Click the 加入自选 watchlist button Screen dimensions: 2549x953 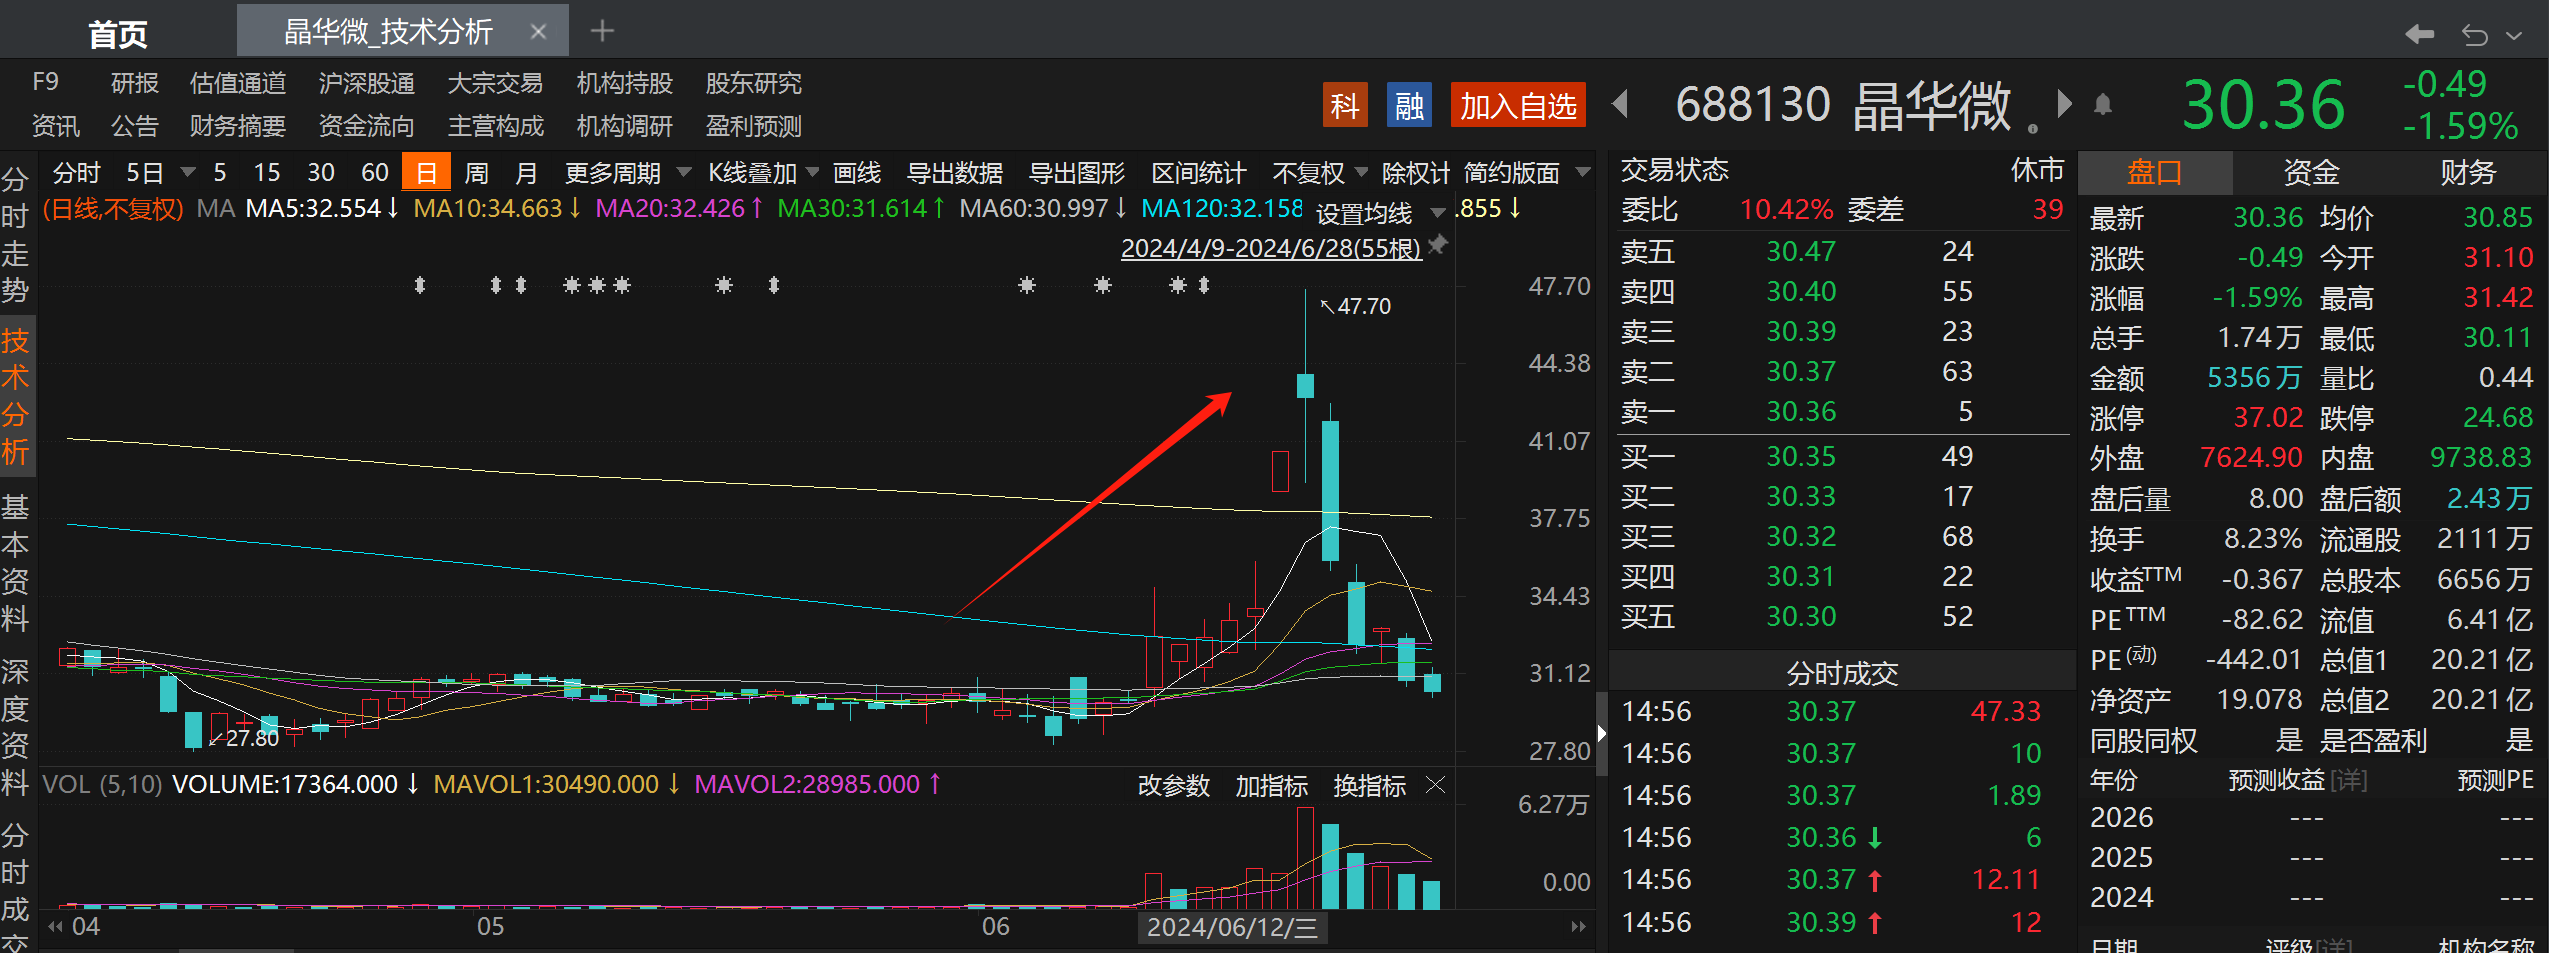pyautogui.click(x=1518, y=105)
